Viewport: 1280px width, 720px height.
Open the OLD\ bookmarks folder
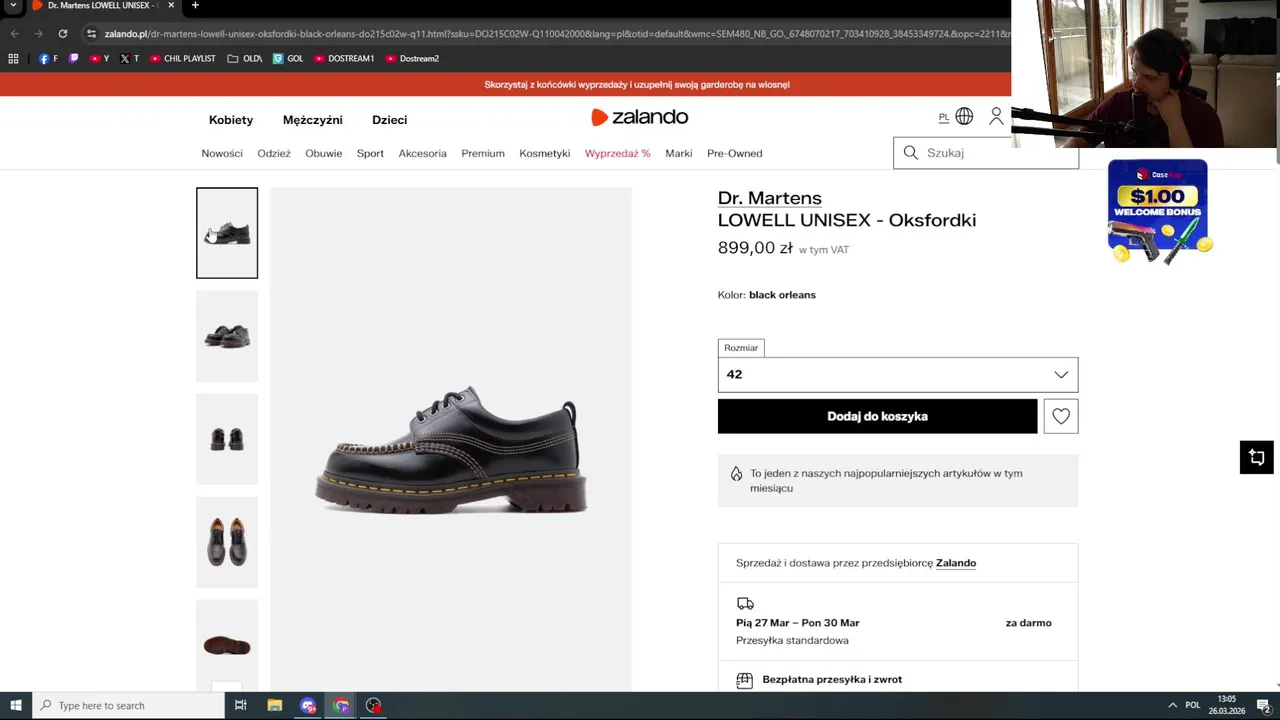[244, 59]
